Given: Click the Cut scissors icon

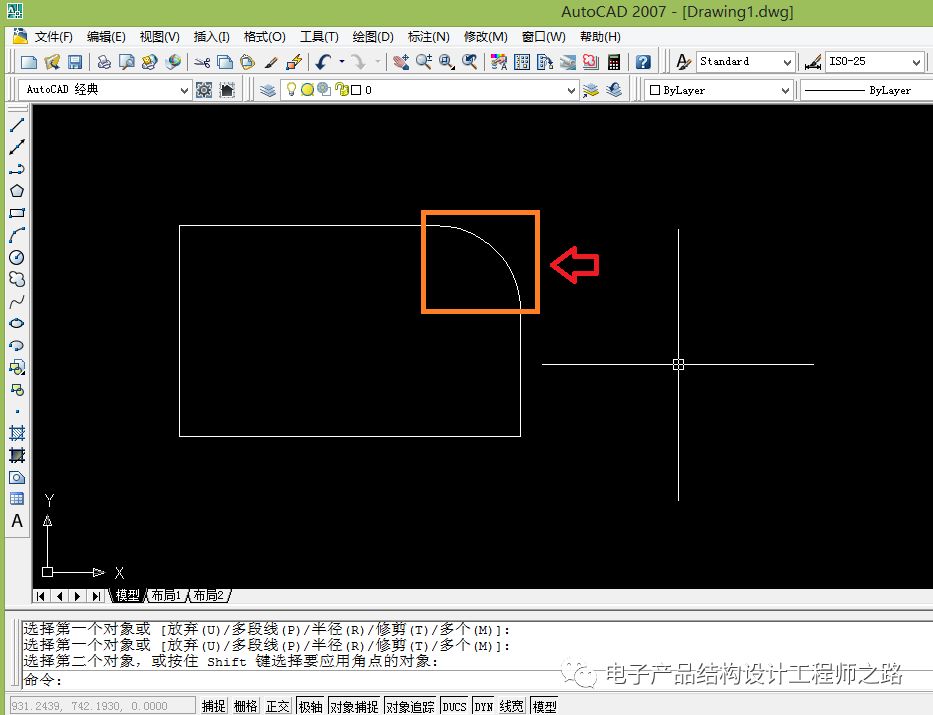Looking at the screenshot, I should click(202, 62).
